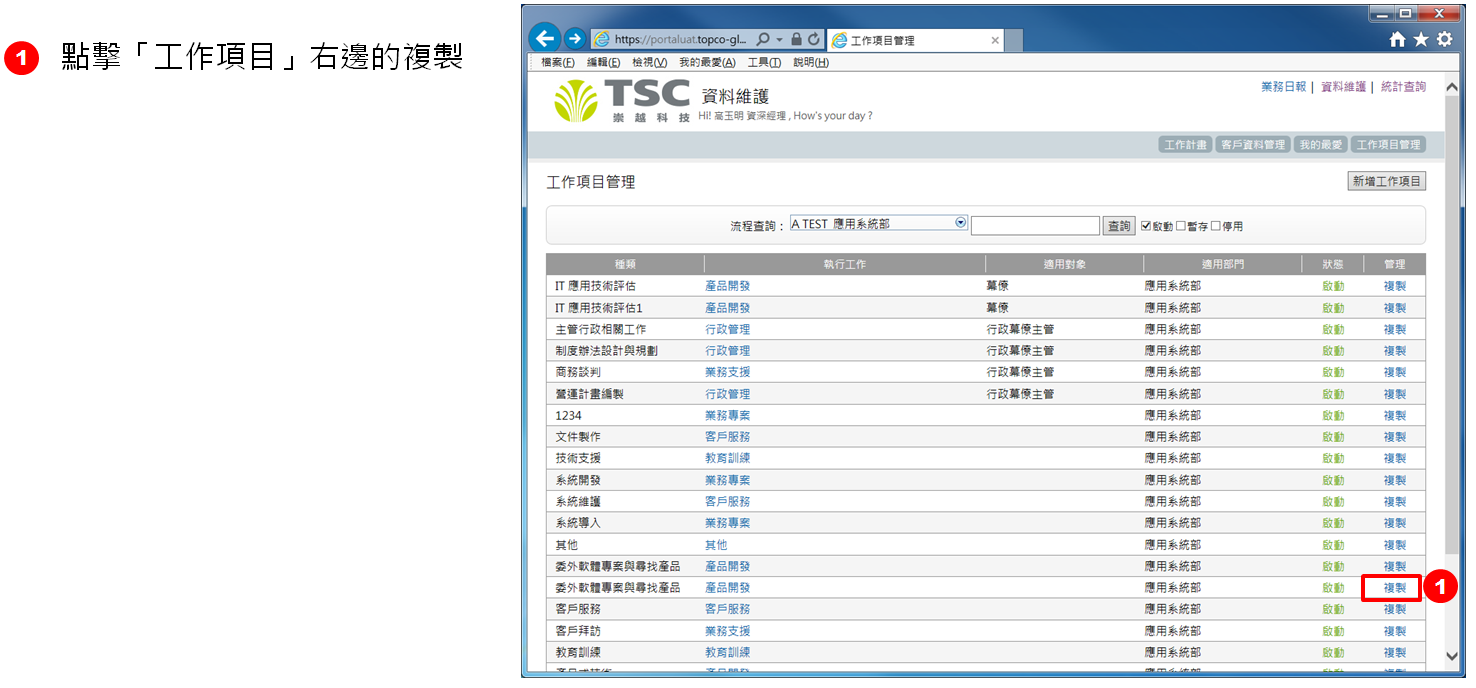1476x688 pixels.
Task: Open address bar search dropdown arrow
Action: [x=779, y=40]
